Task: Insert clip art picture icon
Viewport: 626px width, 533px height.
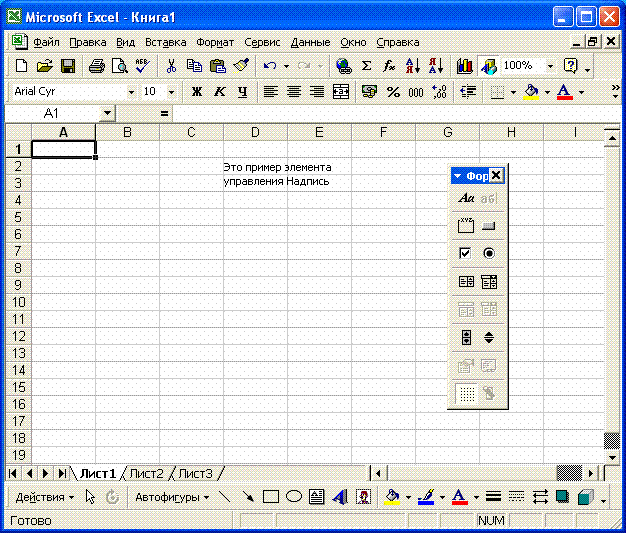Action: coord(363,497)
